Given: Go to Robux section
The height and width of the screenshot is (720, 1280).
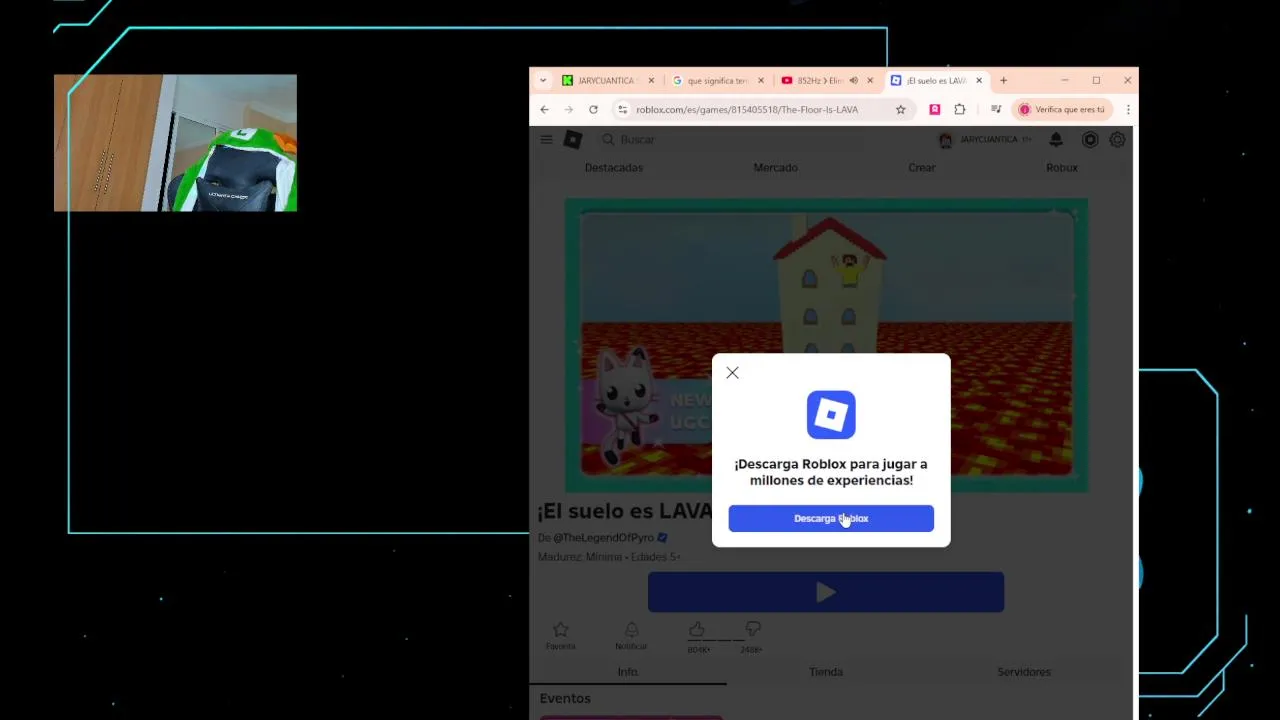Looking at the screenshot, I should point(1062,168).
